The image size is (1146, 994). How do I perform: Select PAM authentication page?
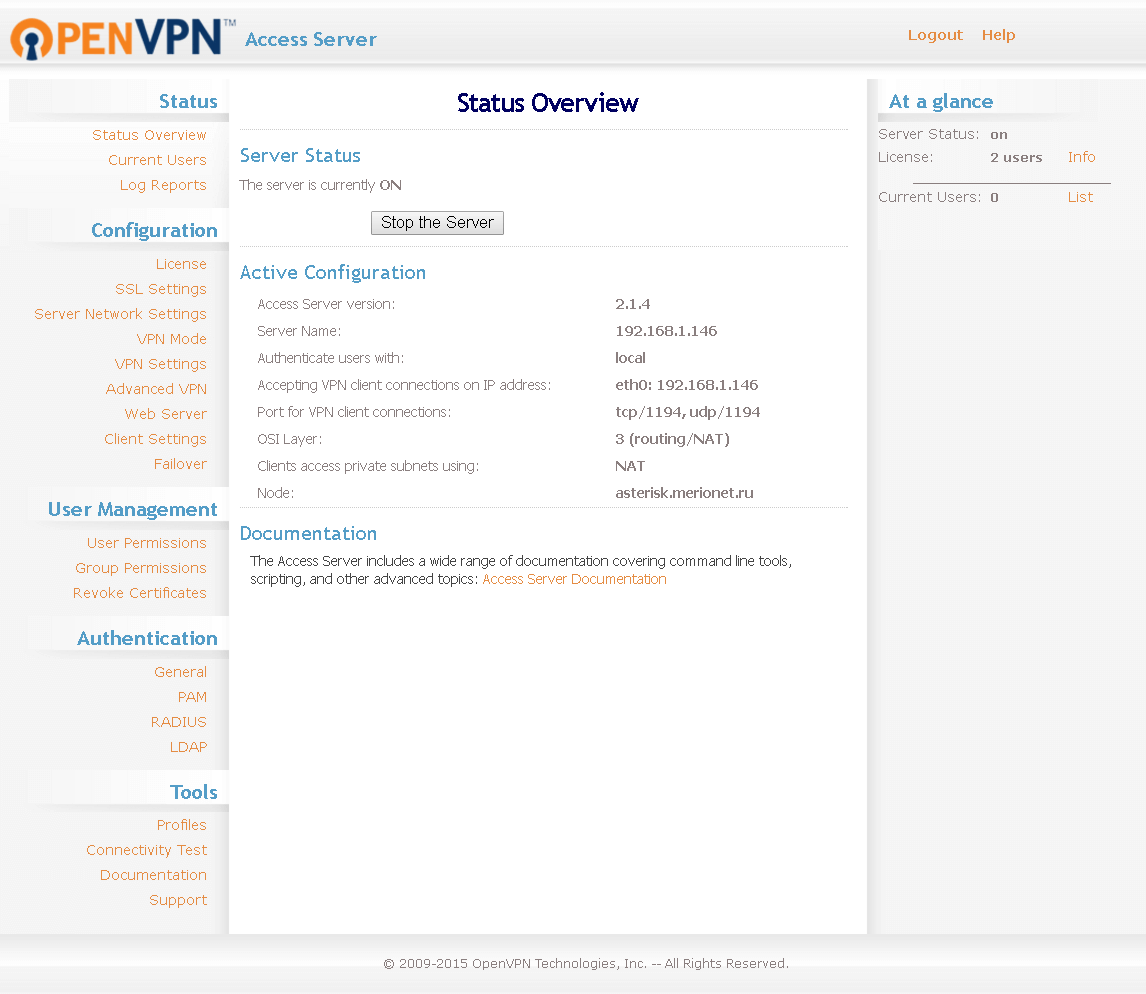(192, 697)
